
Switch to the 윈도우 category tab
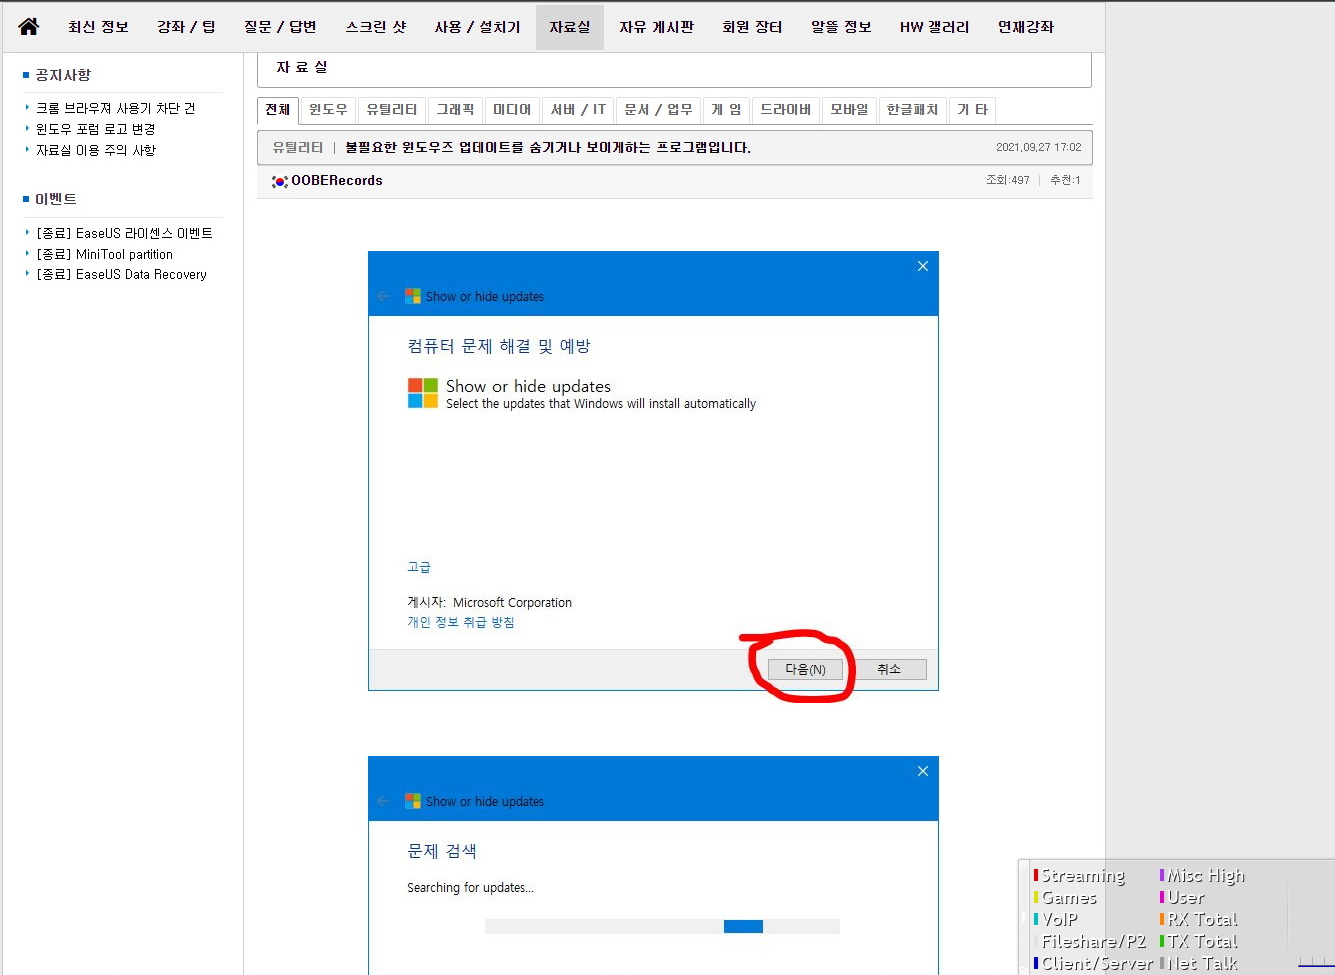pyautogui.click(x=328, y=110)
